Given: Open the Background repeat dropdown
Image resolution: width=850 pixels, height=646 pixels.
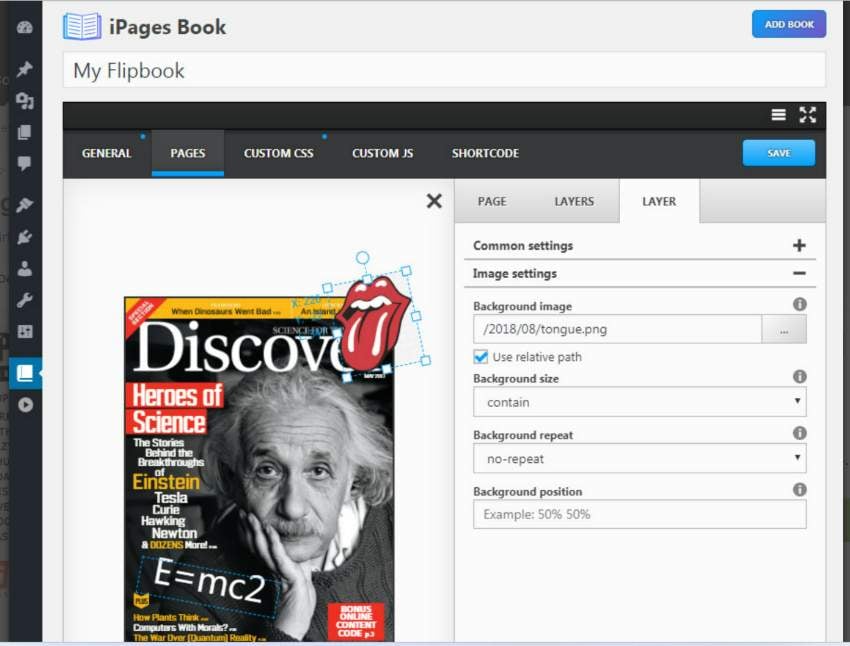Looking at the screenshot, I should (639, 459).
